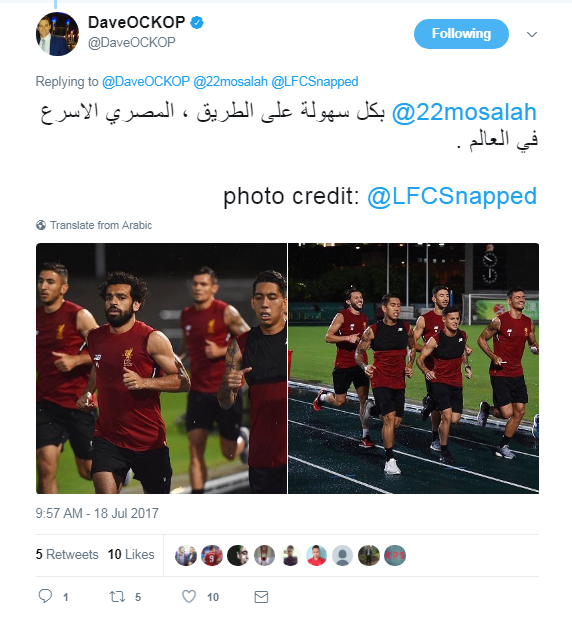Toggle the Following button
Screen dimensions: 572x629
(x=461, y=34)
